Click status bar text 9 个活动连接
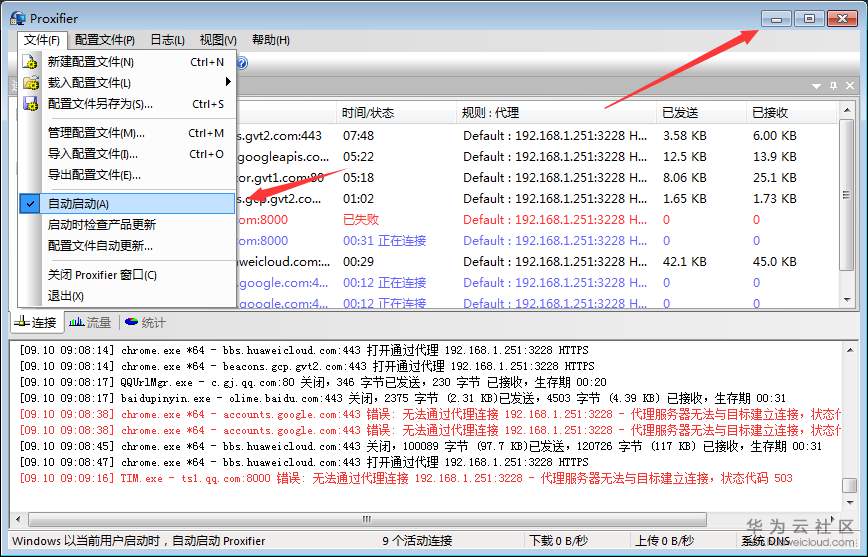The width and height of the screenshot is (868, 557). click(x=417, y=540)
